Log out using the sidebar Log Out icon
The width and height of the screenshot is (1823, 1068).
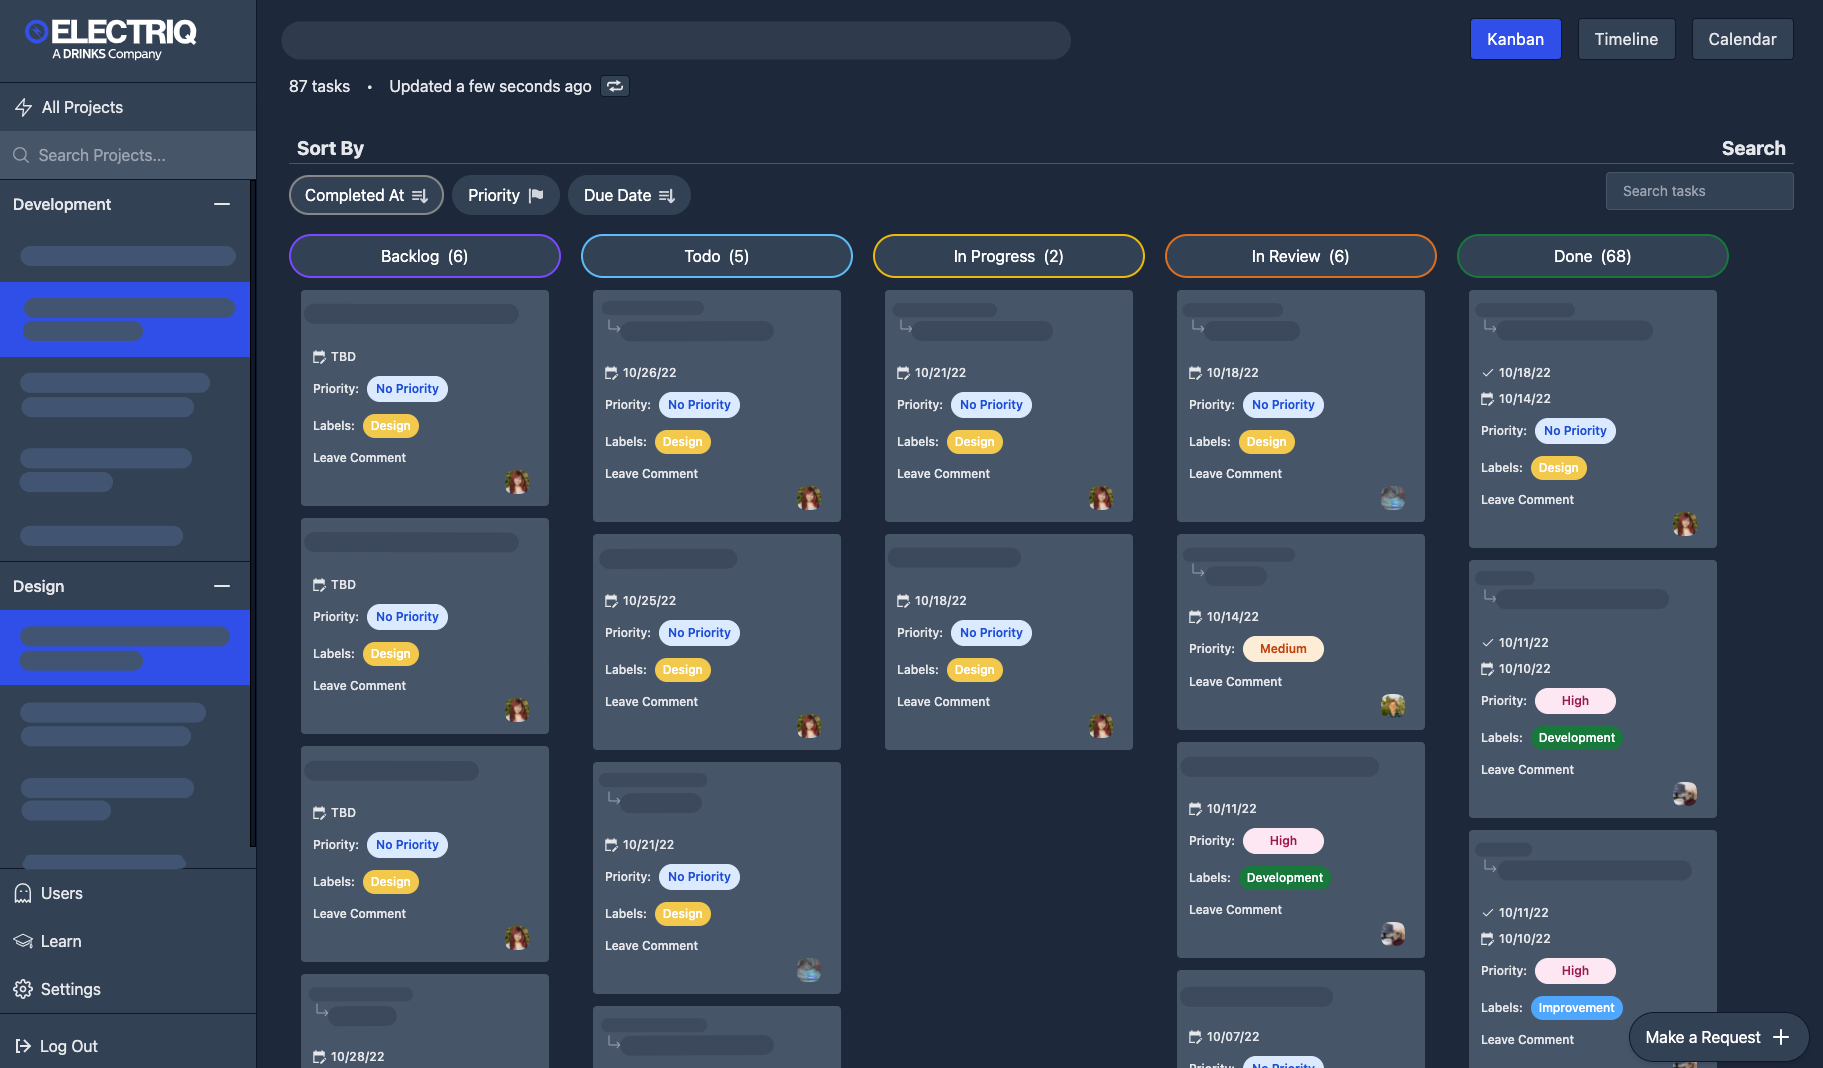[x=23, y=1046]
